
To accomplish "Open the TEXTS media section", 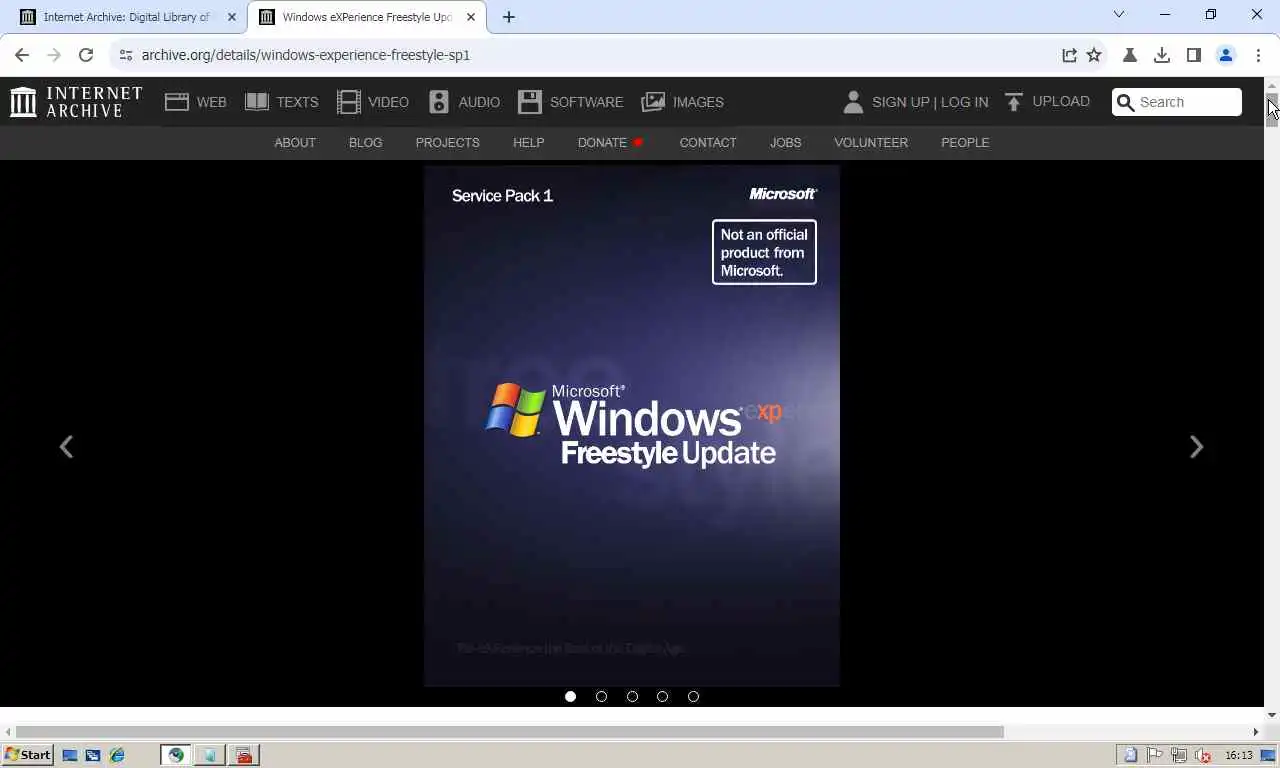I will [282, 102].
